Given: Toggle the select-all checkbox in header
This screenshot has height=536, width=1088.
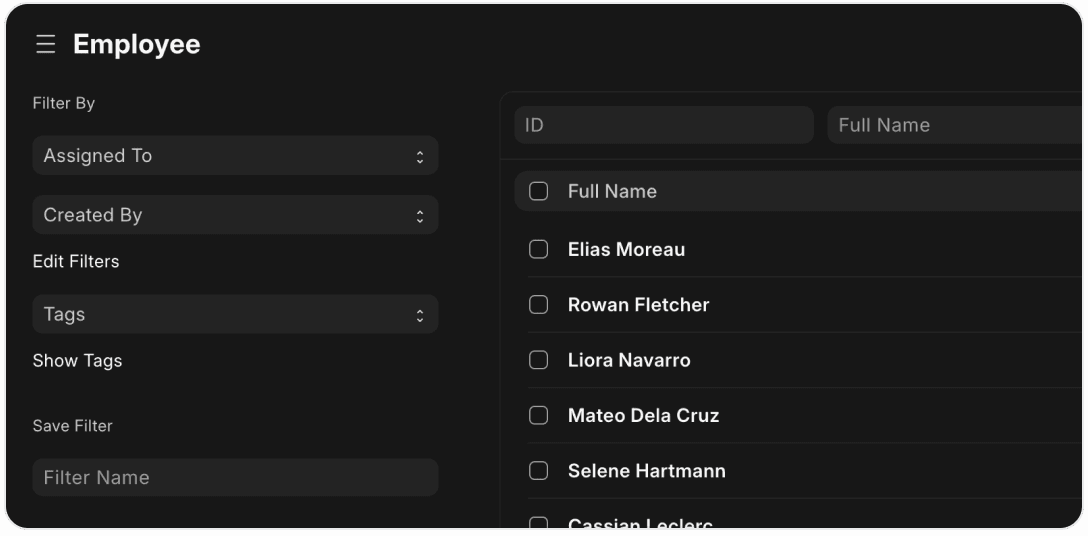Looking at the screenshot, I should 539,191.
